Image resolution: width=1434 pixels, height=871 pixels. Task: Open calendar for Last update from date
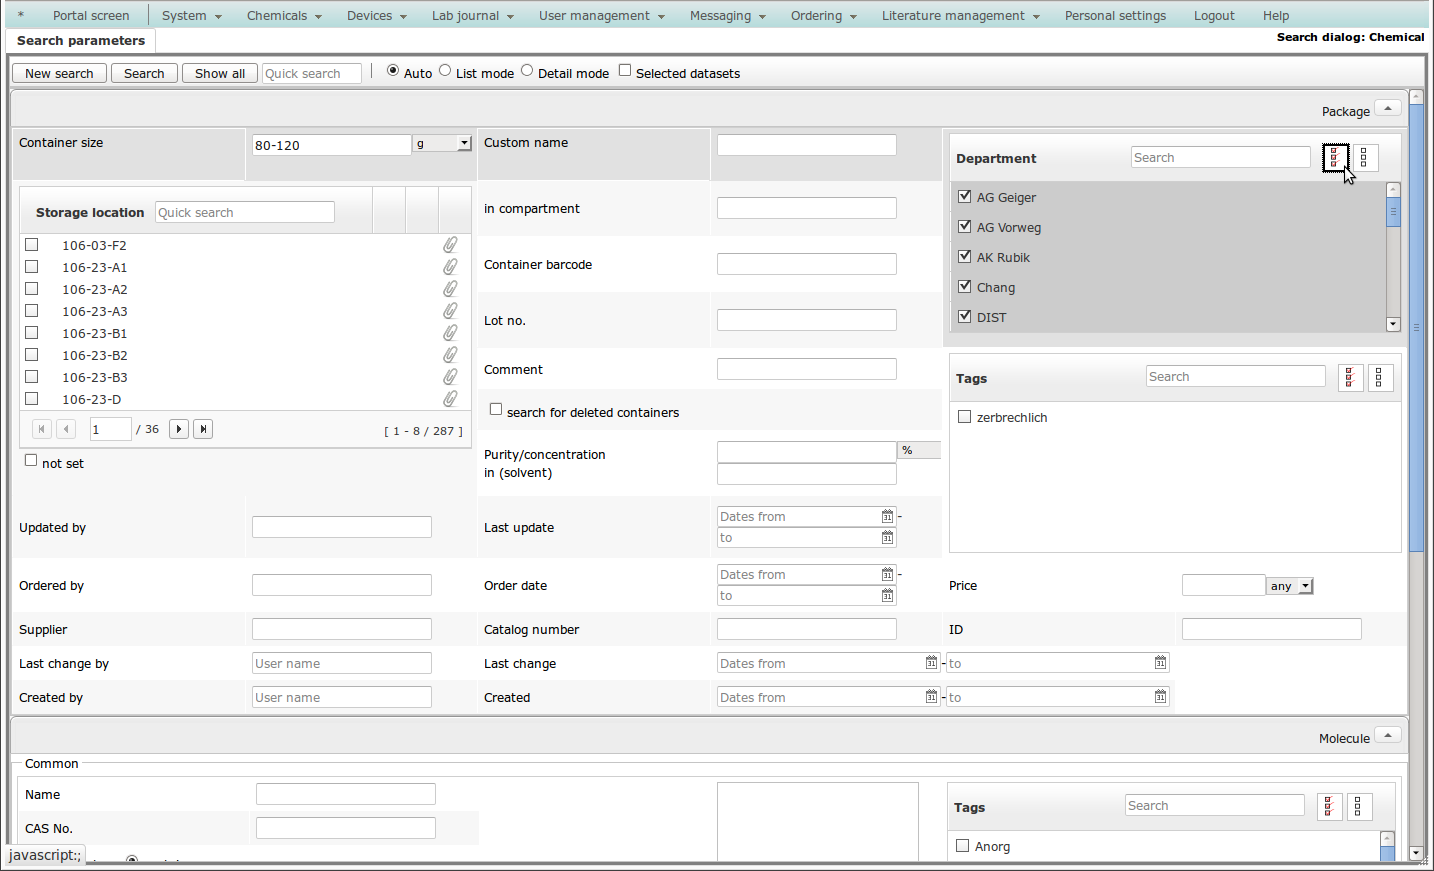pos(887,517)
